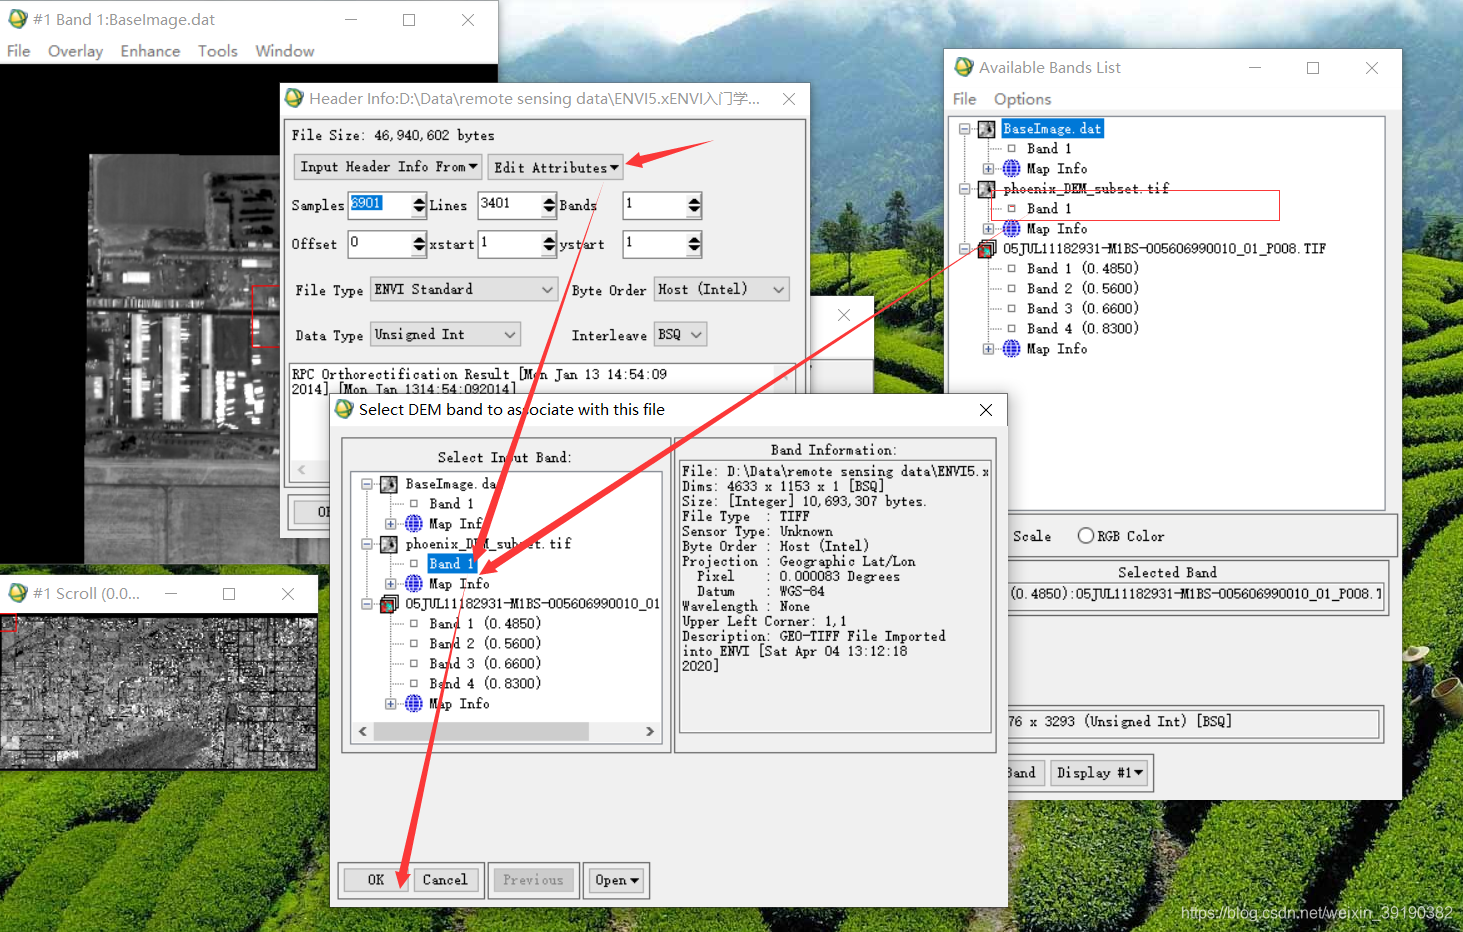This screenshot has width=1463, height=932.
Task: Open the Tools menu
Action: 217,51
